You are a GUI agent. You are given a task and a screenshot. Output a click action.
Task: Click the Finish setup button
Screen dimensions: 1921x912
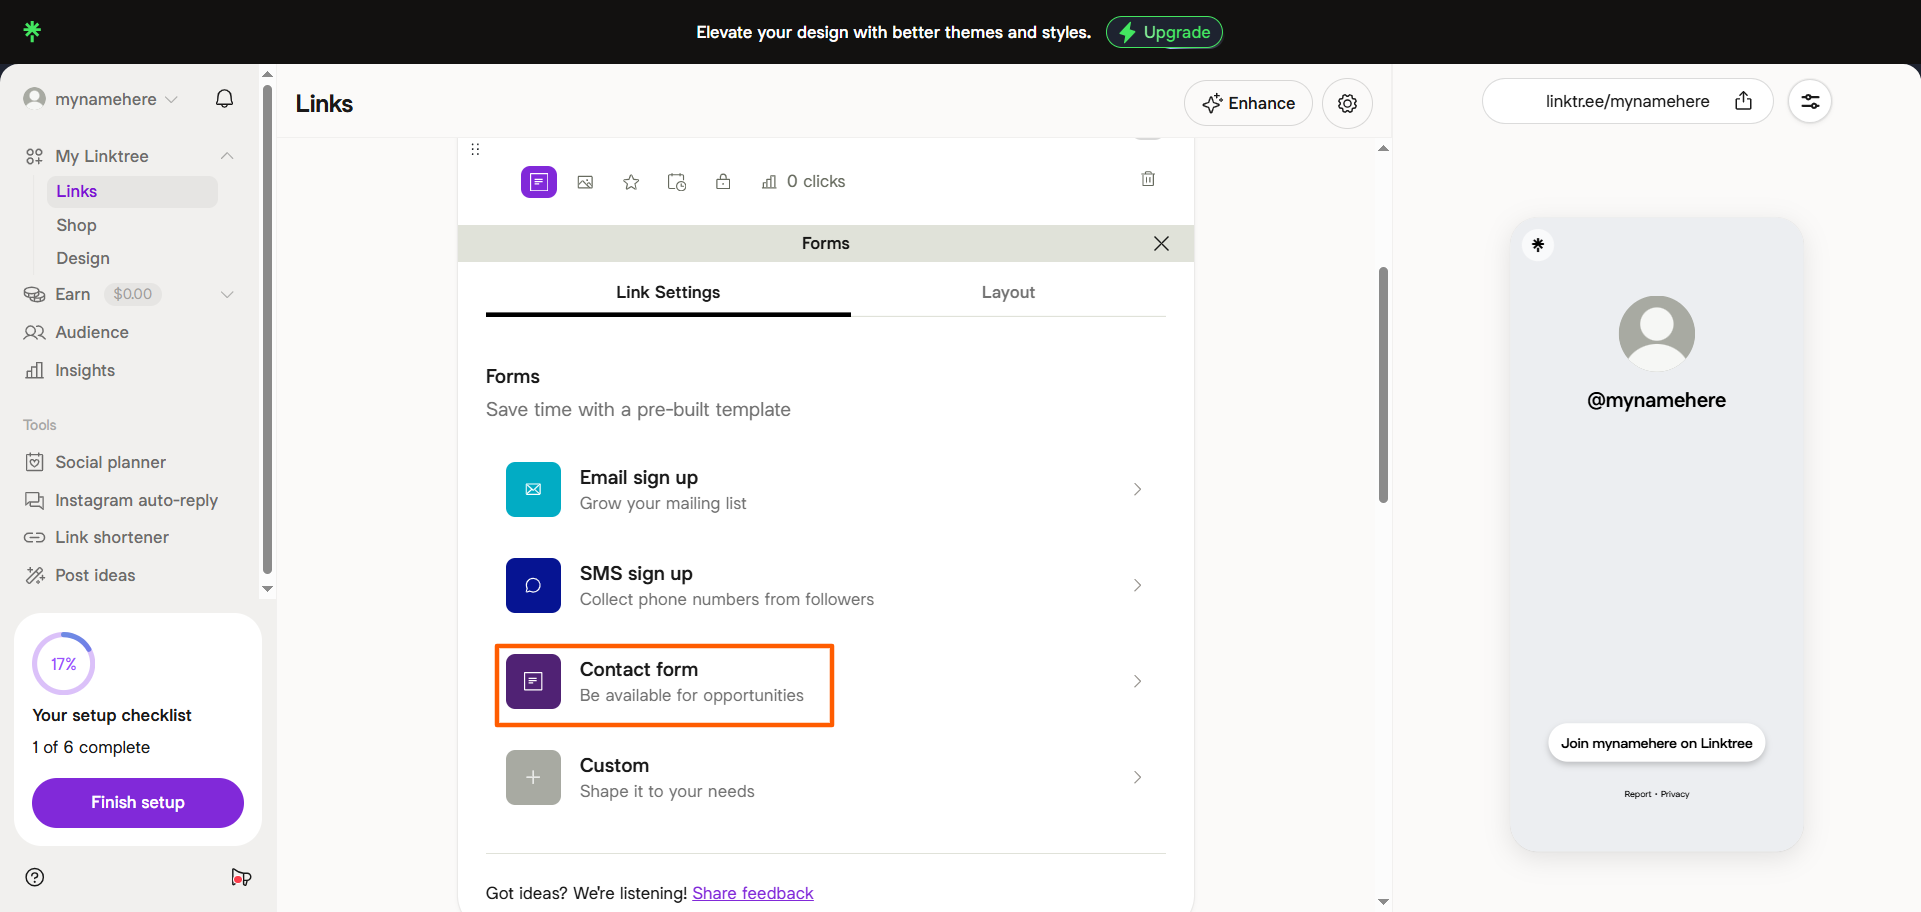tap(138, 802)
